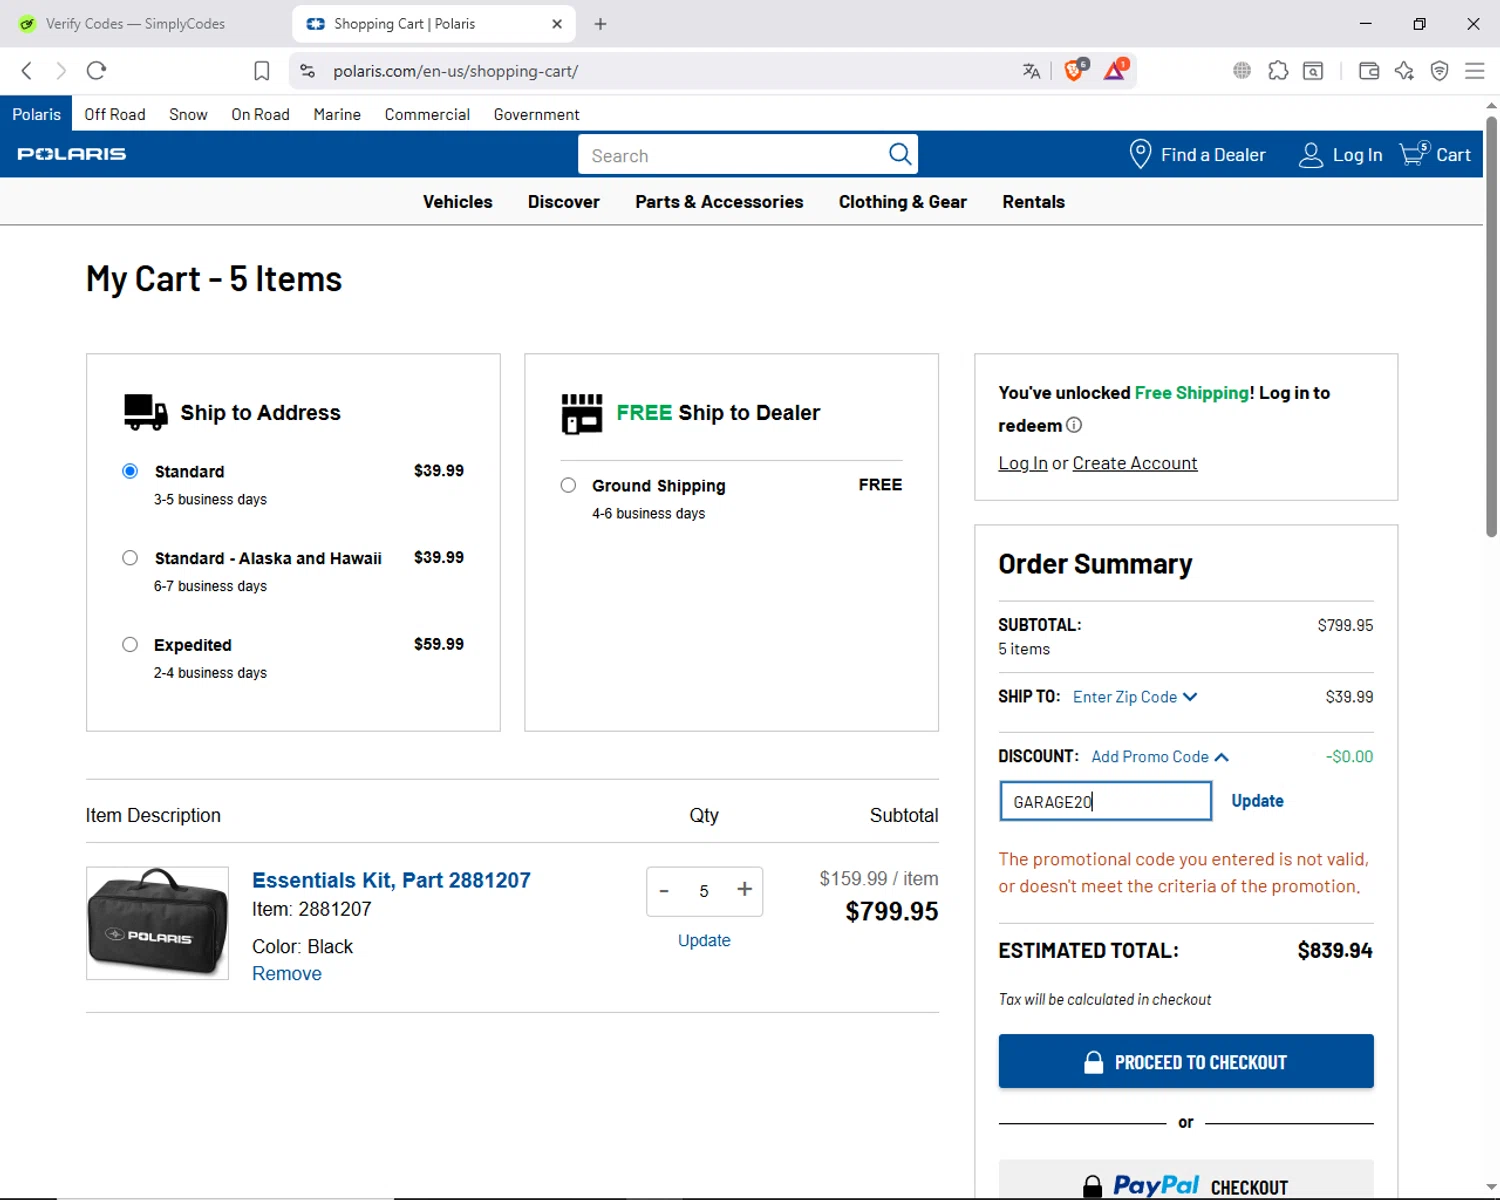
Task: Click the page vertical scrollbar
Action: [1491, 328]
